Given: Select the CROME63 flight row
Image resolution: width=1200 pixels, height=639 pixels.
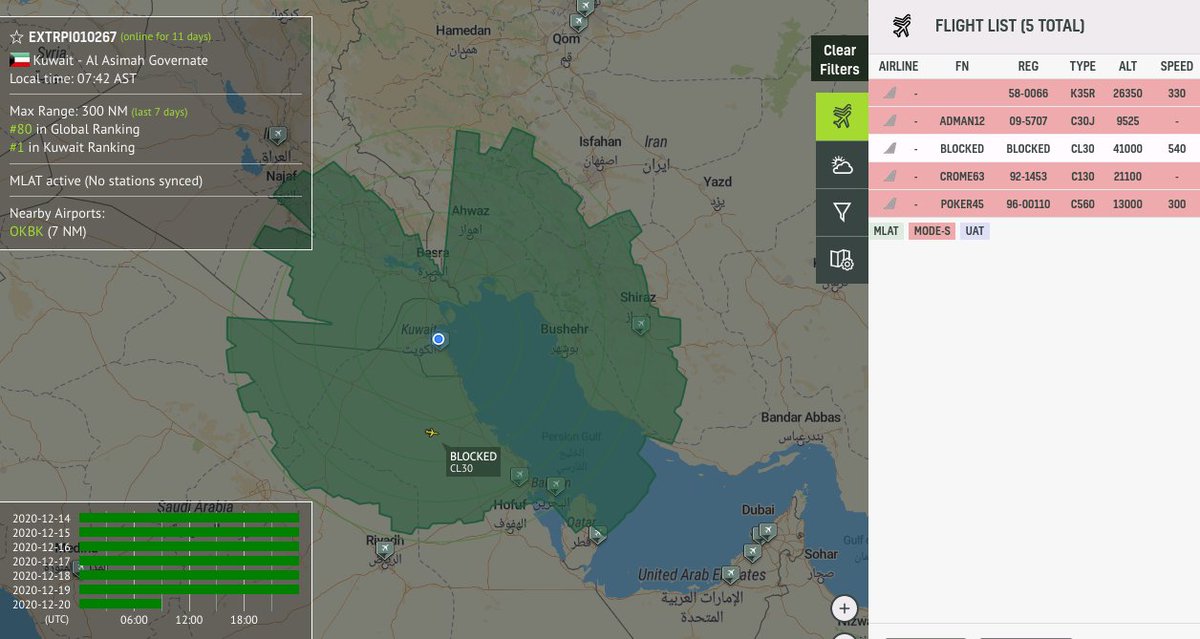Looking at the screenshot, I should click(x=1034, y=177).
